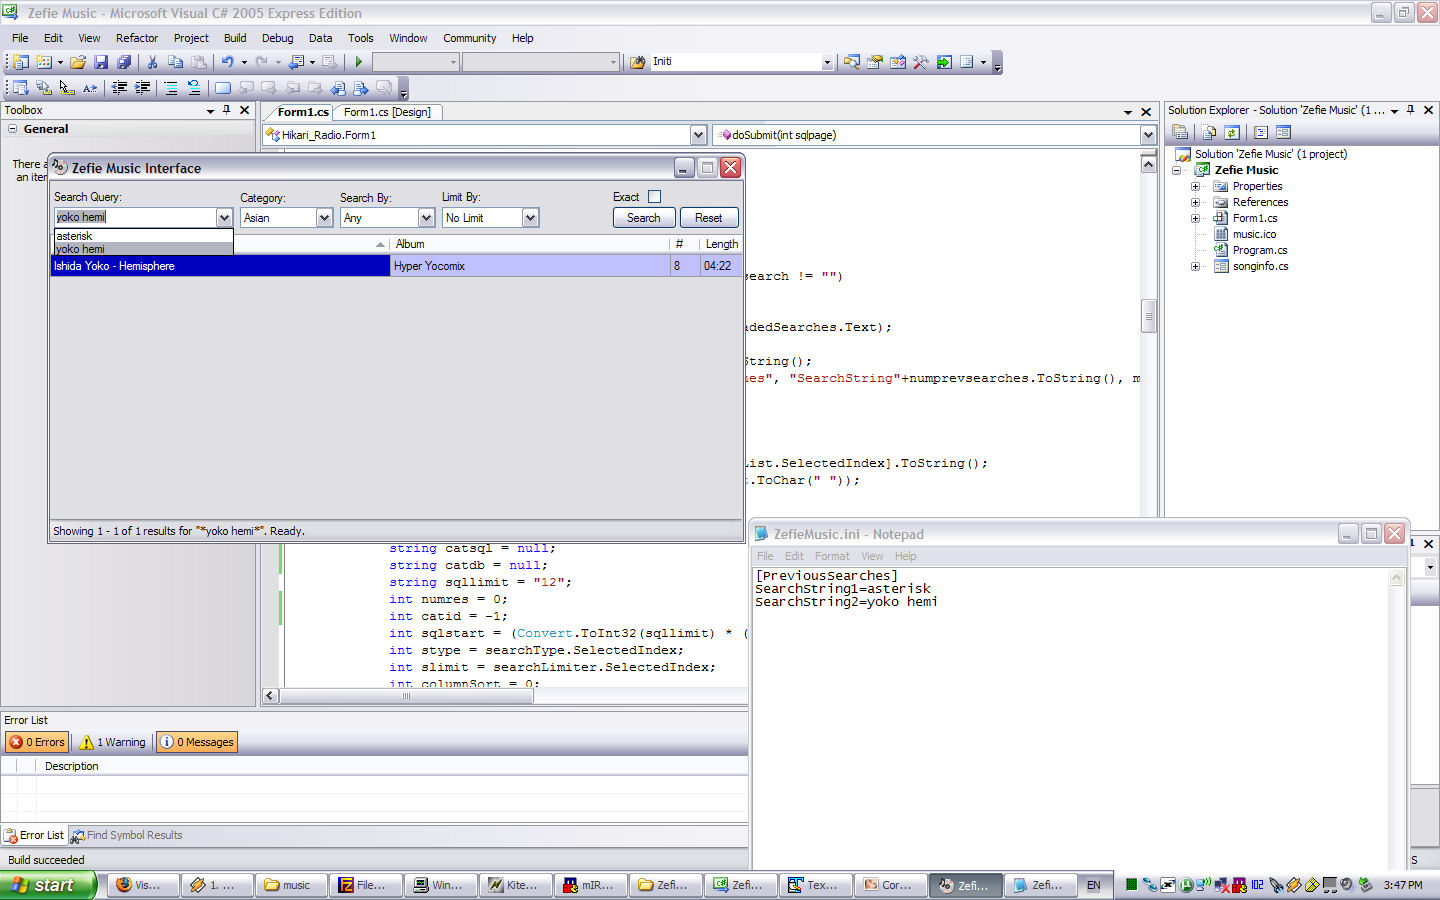Toggle the 1 Warning filter button
The height and width of the screenshot is (900, 1440).
pos(112,742)
